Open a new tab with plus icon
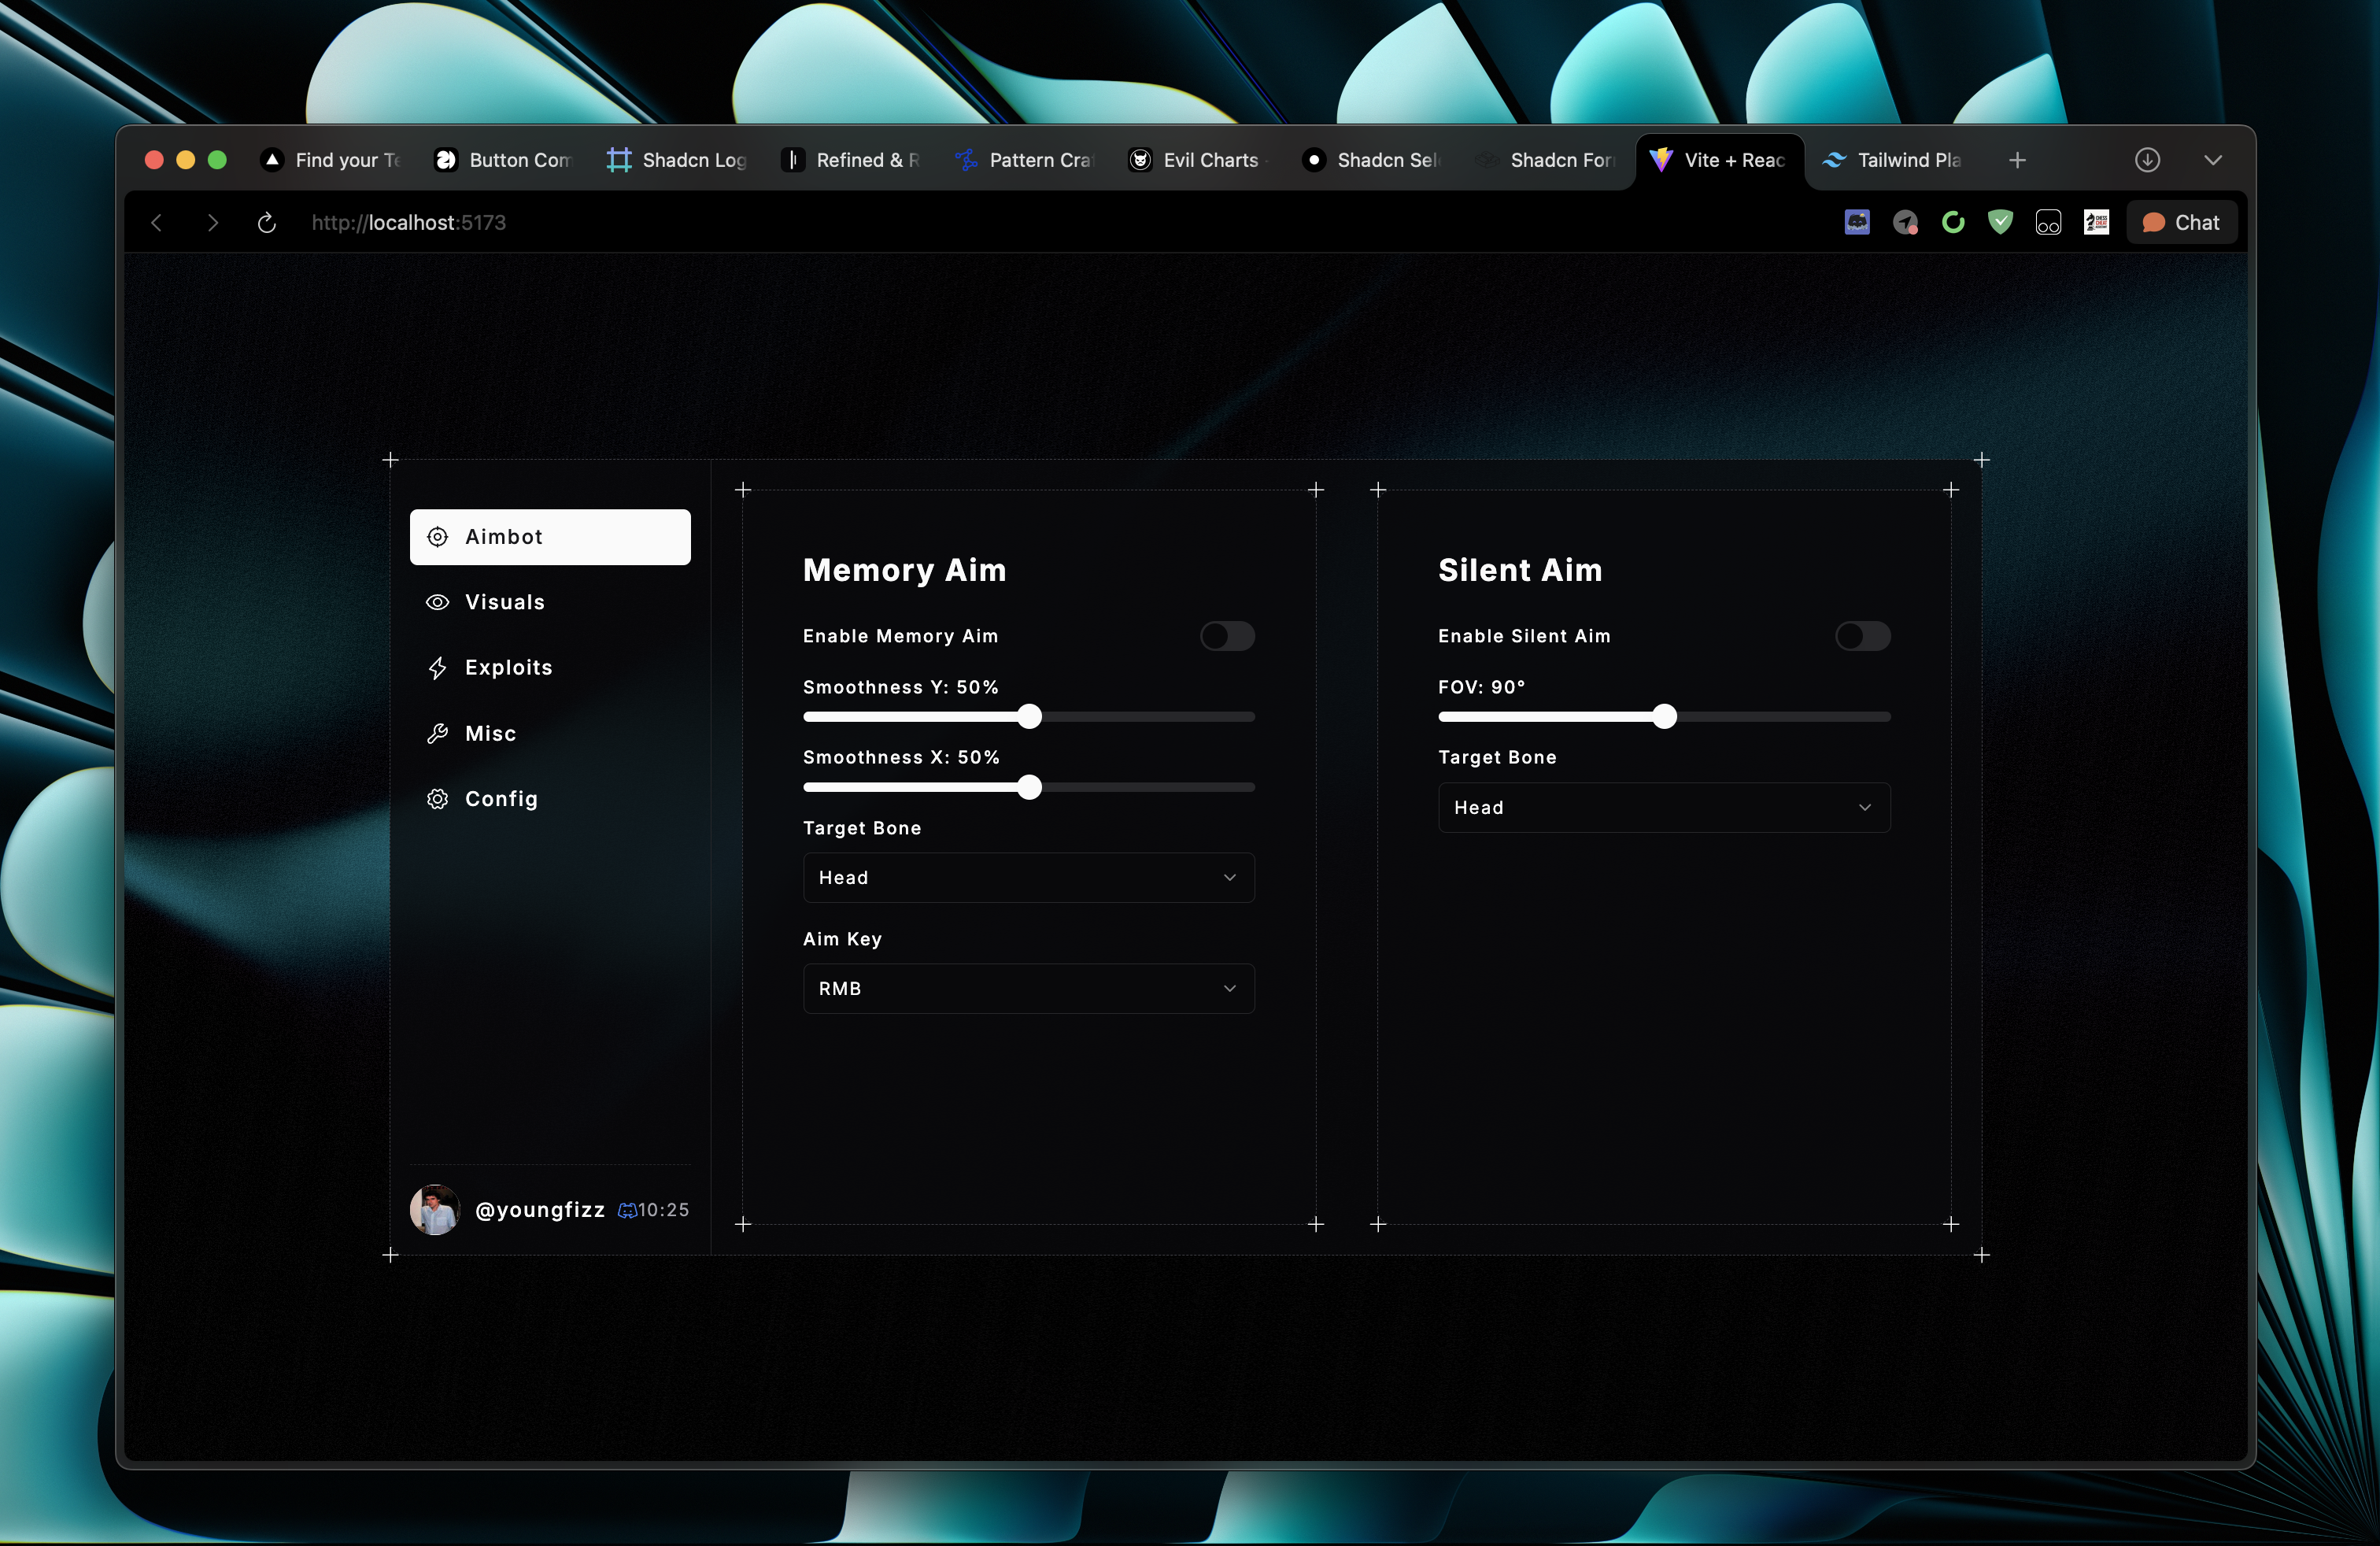 [2017, 160]
